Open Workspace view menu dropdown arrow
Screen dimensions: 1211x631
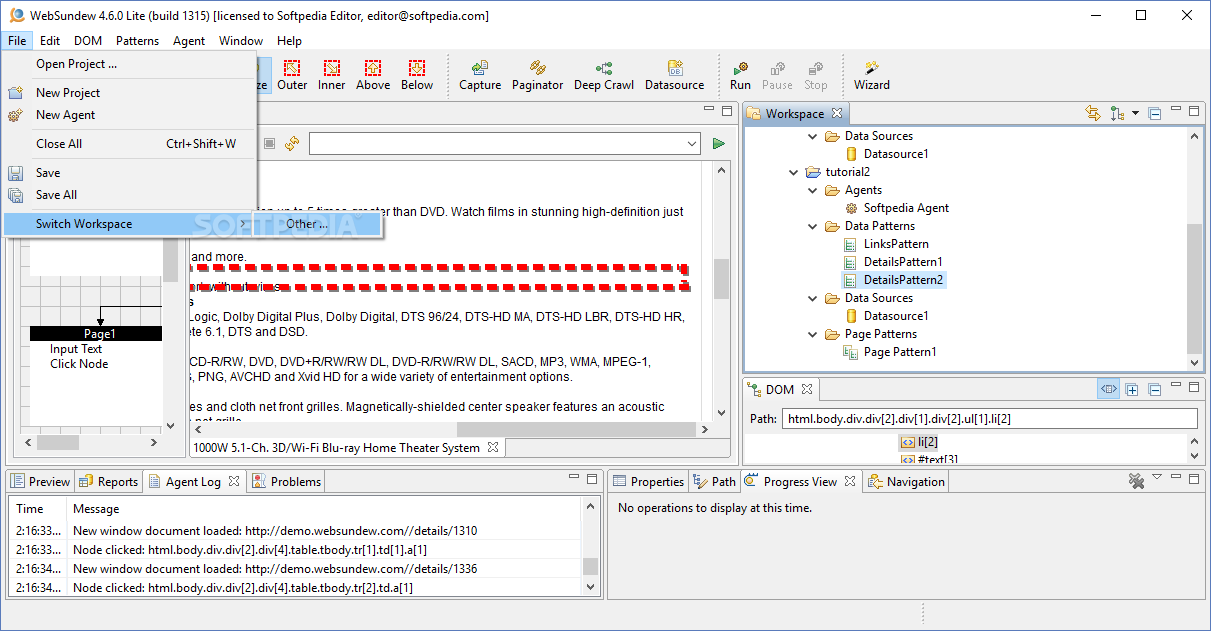click(1136, 113)
